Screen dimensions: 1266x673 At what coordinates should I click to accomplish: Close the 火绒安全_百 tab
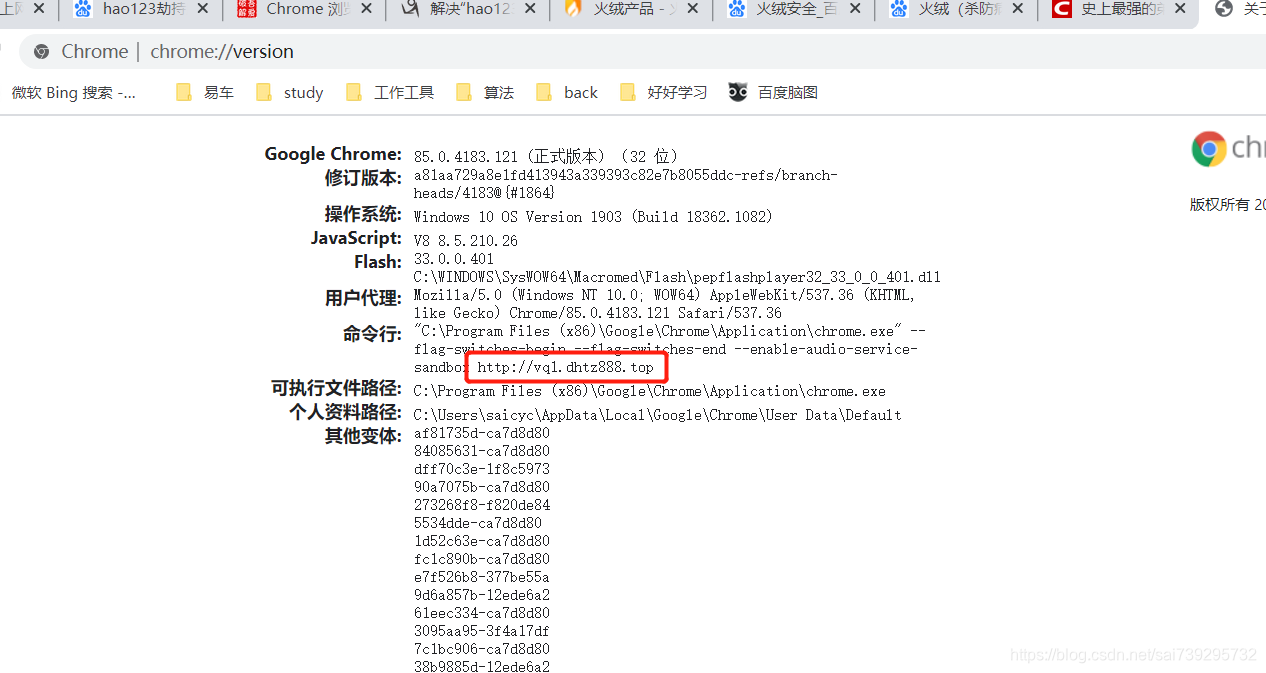coord(855,9)
